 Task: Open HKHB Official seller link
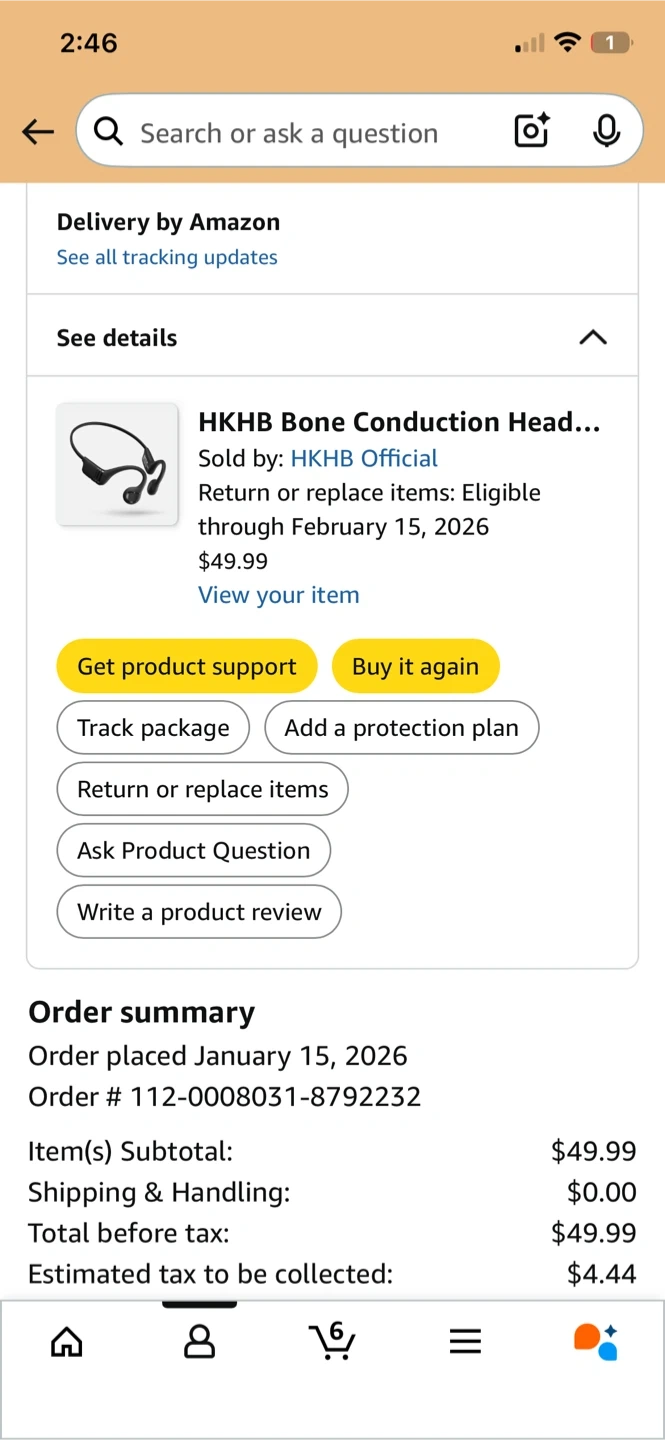(x=364, y=458)
